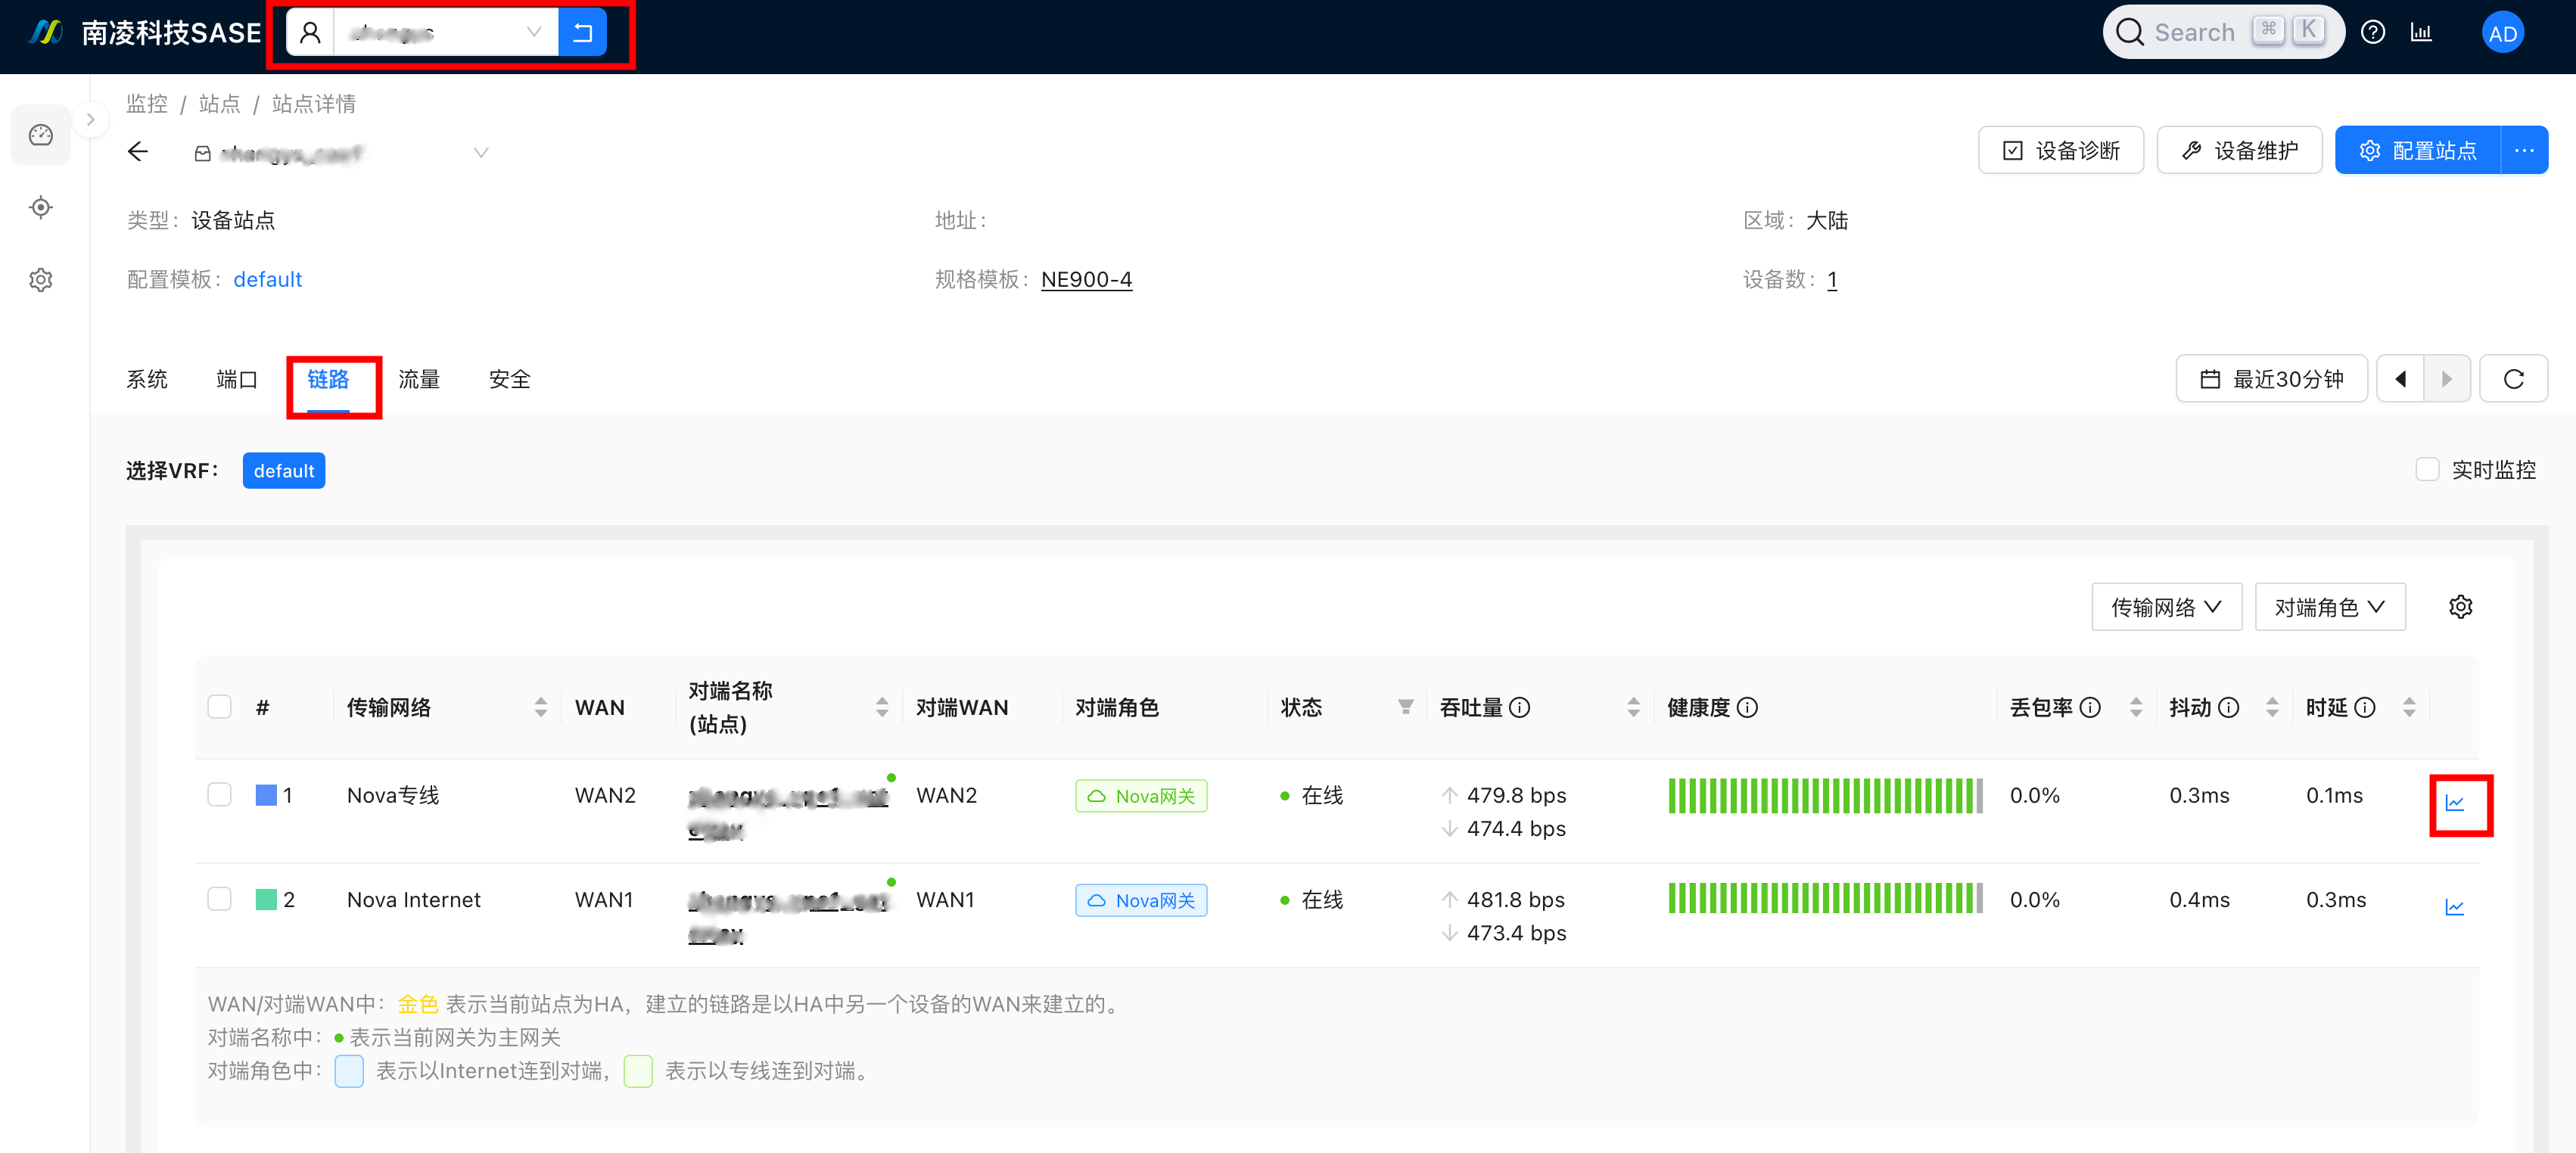2576x1153 pixels.
Task: Sort by 对端名称 column
Action: tap(882, 707)
